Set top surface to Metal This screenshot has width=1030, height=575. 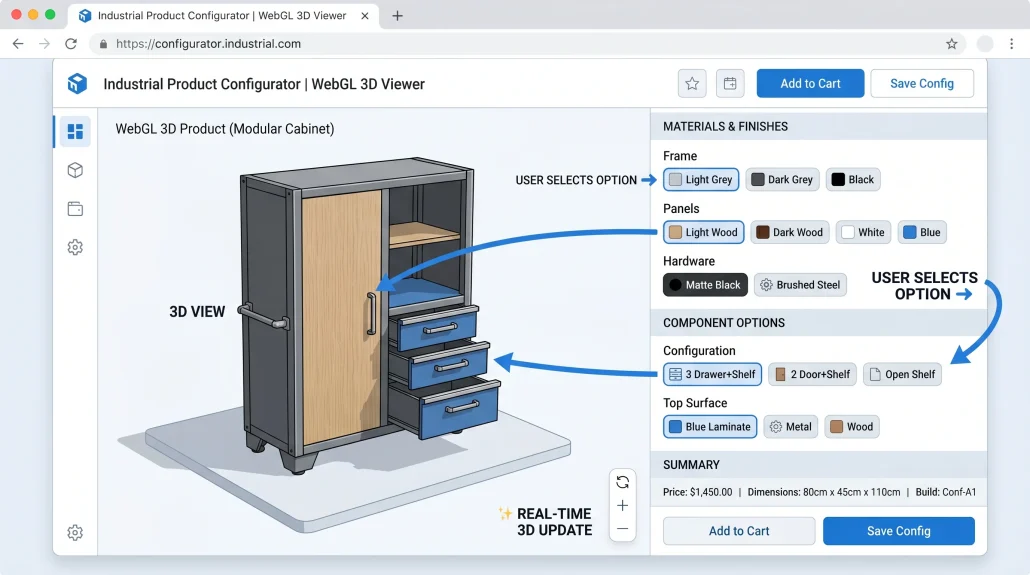coord(790,426)
